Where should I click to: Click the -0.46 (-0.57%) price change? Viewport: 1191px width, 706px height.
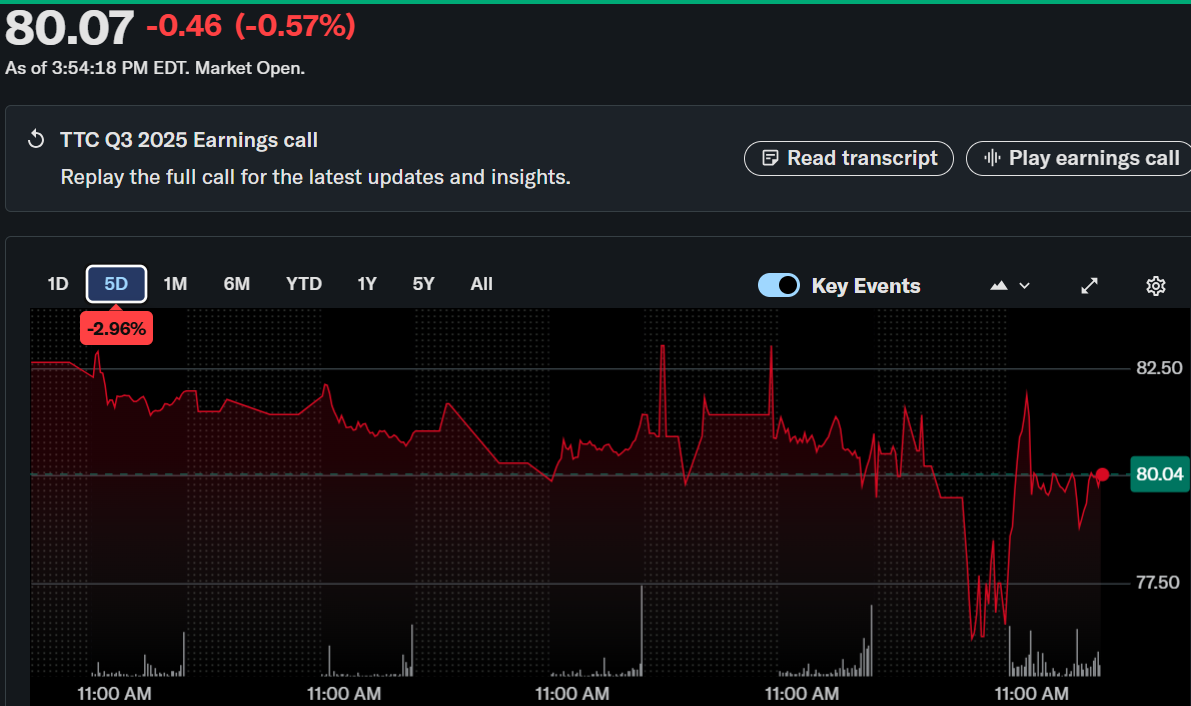pyautogui.click(x=251, y=27)
